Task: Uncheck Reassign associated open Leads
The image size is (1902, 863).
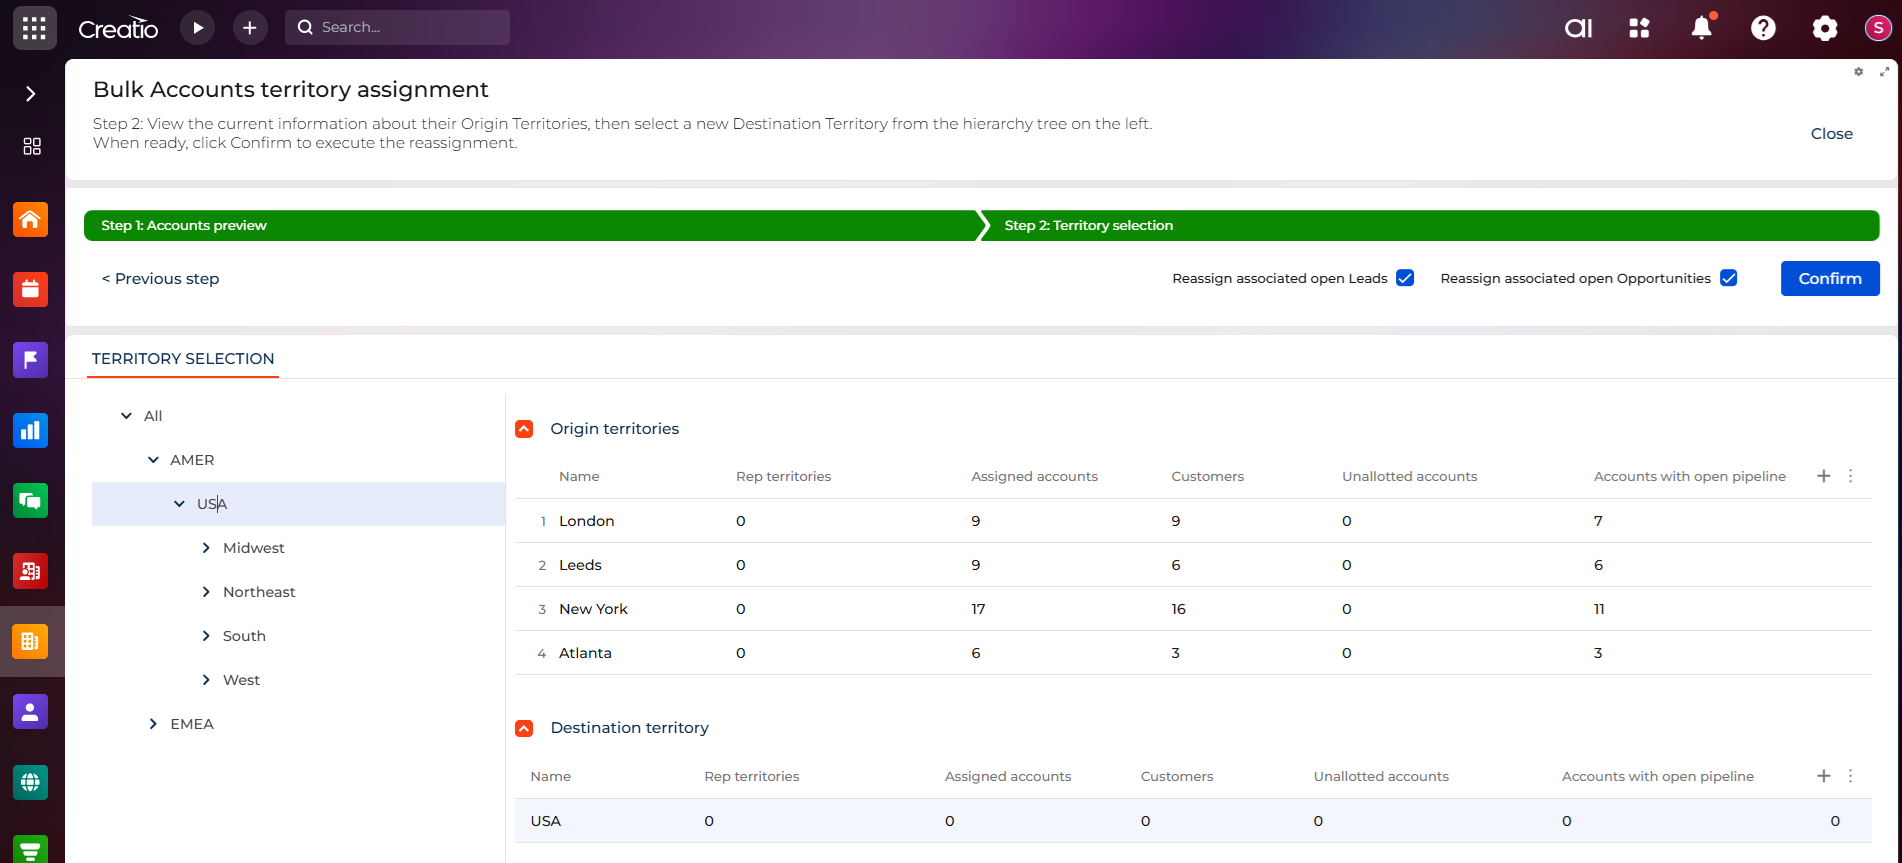Action: [x=1405, y=278]
